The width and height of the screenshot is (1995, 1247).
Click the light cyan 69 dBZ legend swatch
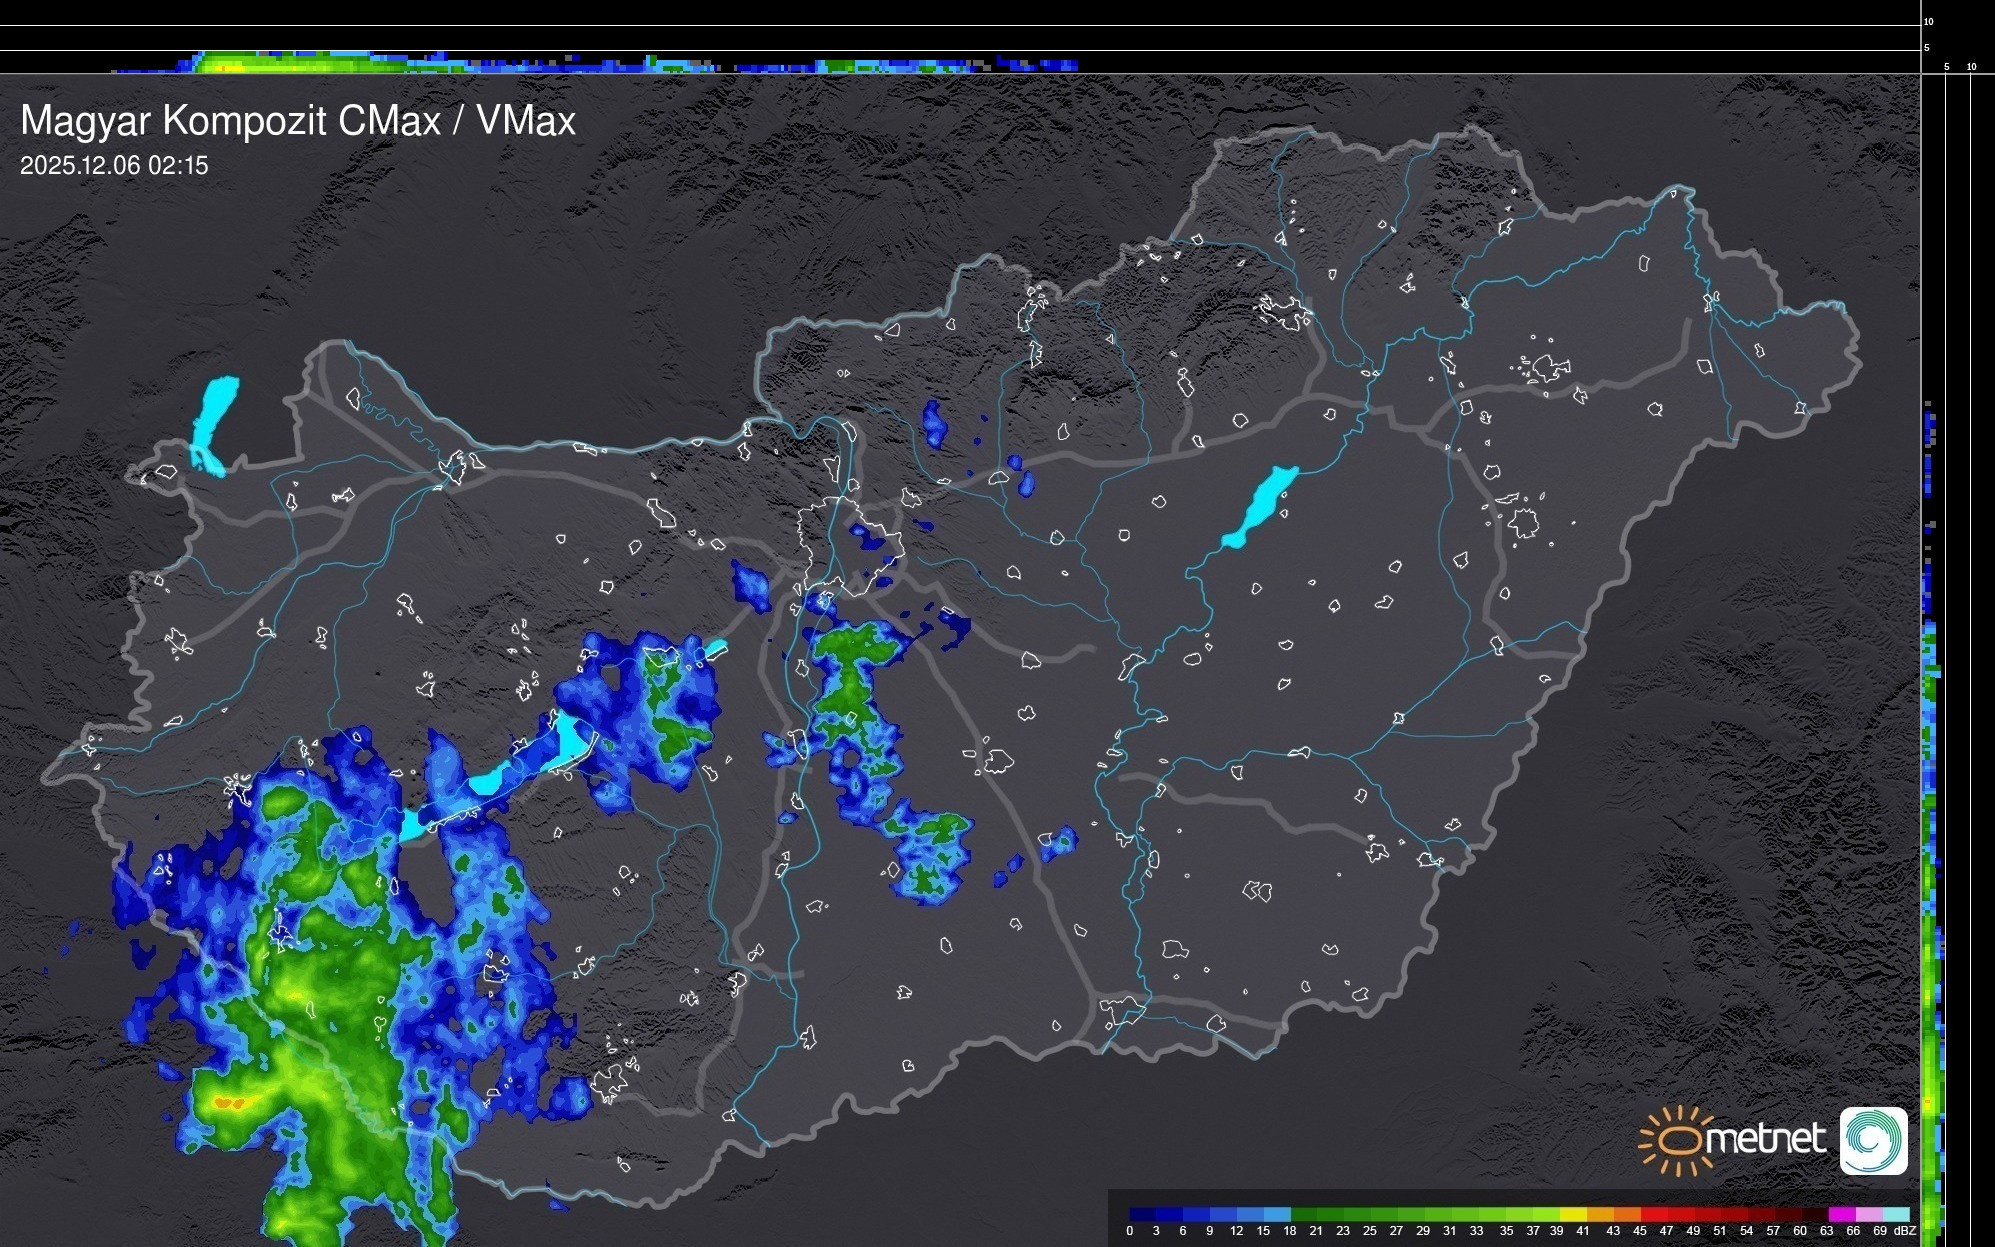pos(1895,1214)
